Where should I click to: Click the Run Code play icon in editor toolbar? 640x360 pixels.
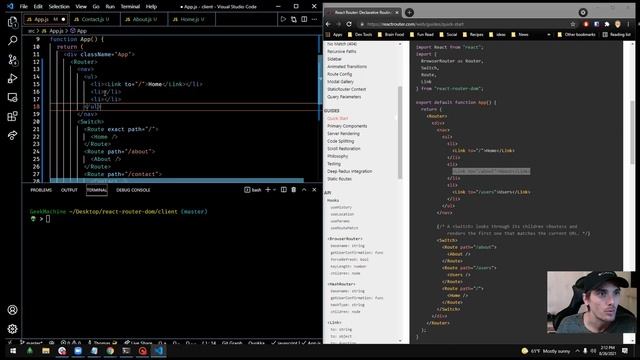(283, 19)
